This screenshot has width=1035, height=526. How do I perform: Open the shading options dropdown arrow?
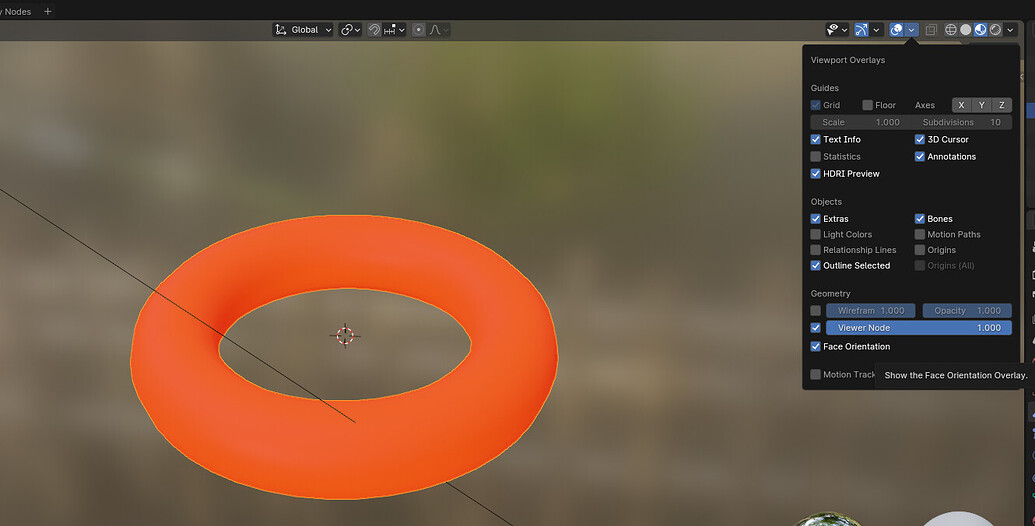(1010, 30)
